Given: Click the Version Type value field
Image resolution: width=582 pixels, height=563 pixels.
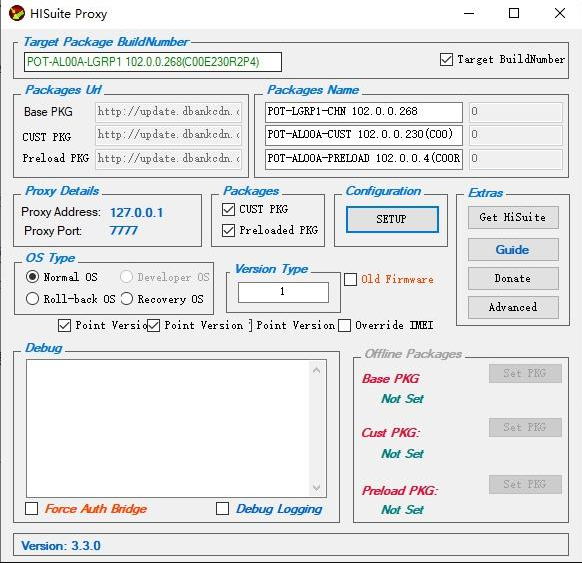Looking at the screenshot, I should pyautogui.click(x=283, y=292).
